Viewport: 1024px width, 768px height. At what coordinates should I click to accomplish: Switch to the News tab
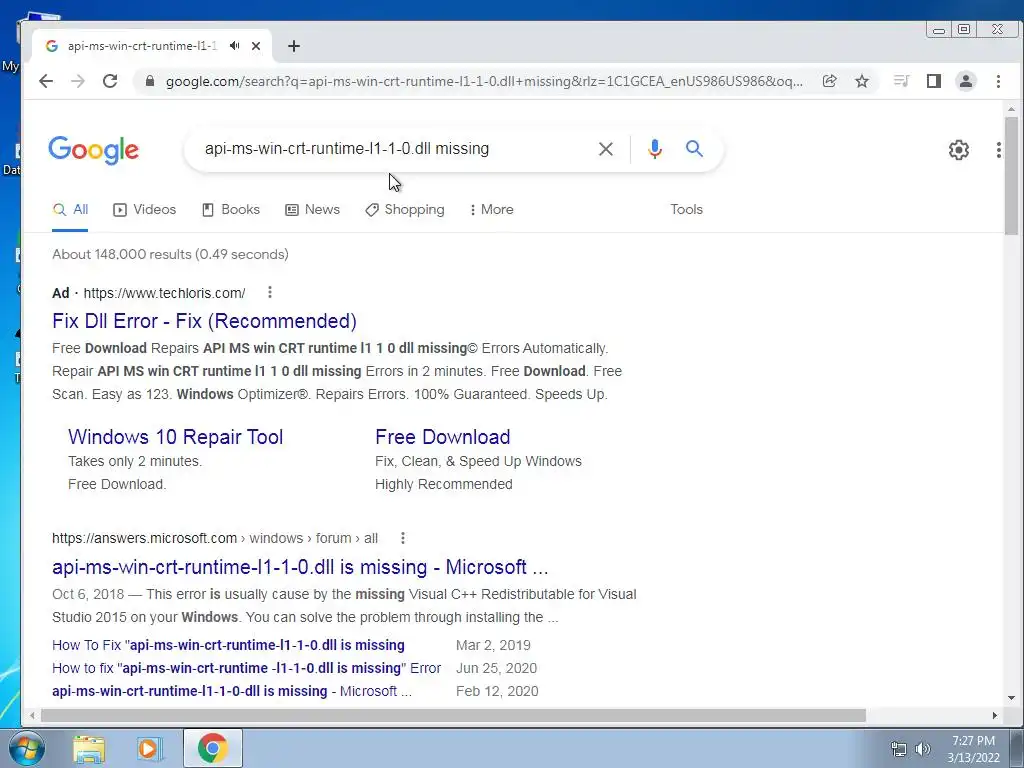point(313,210)
